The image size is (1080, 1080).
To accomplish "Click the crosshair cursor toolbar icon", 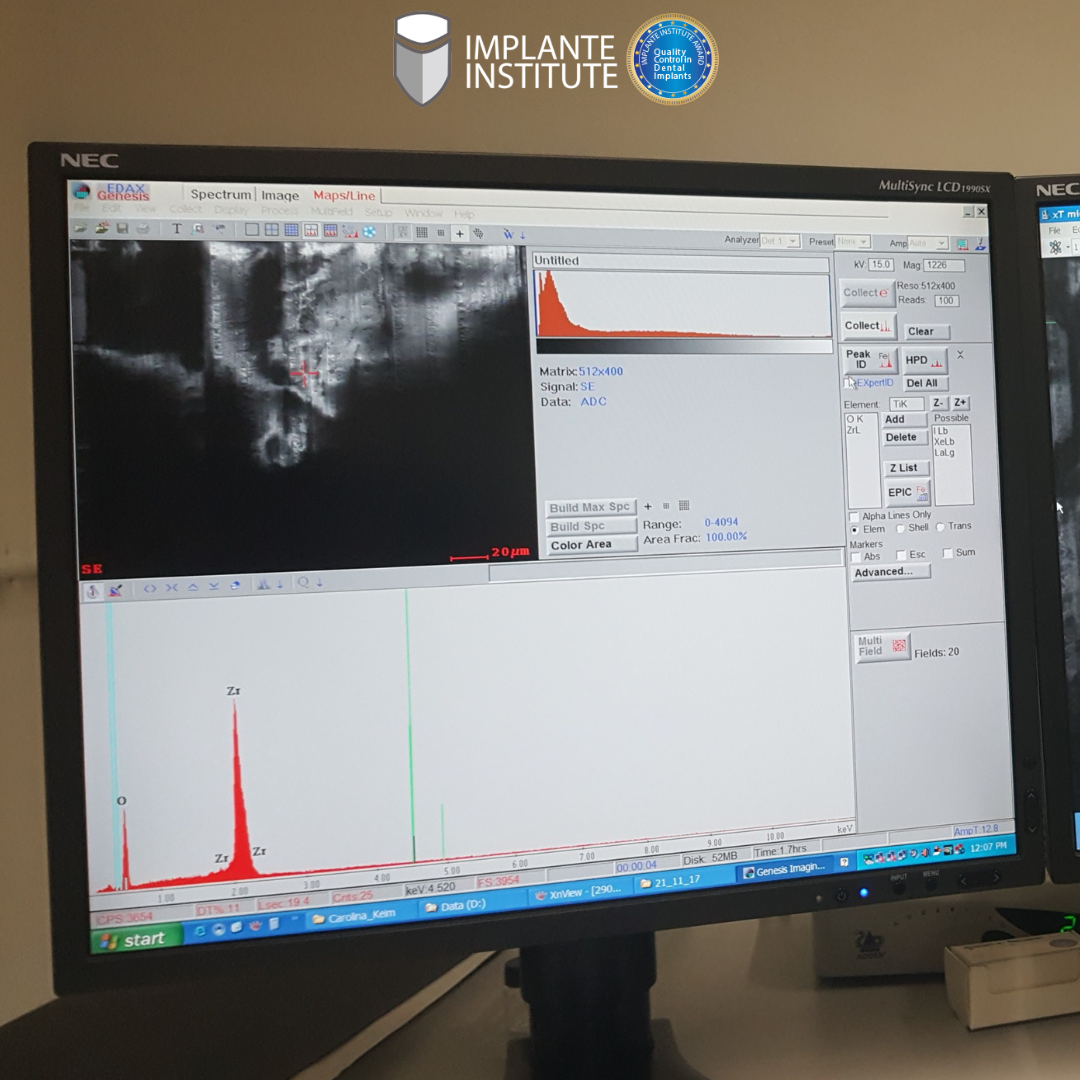I will (460, 233).
